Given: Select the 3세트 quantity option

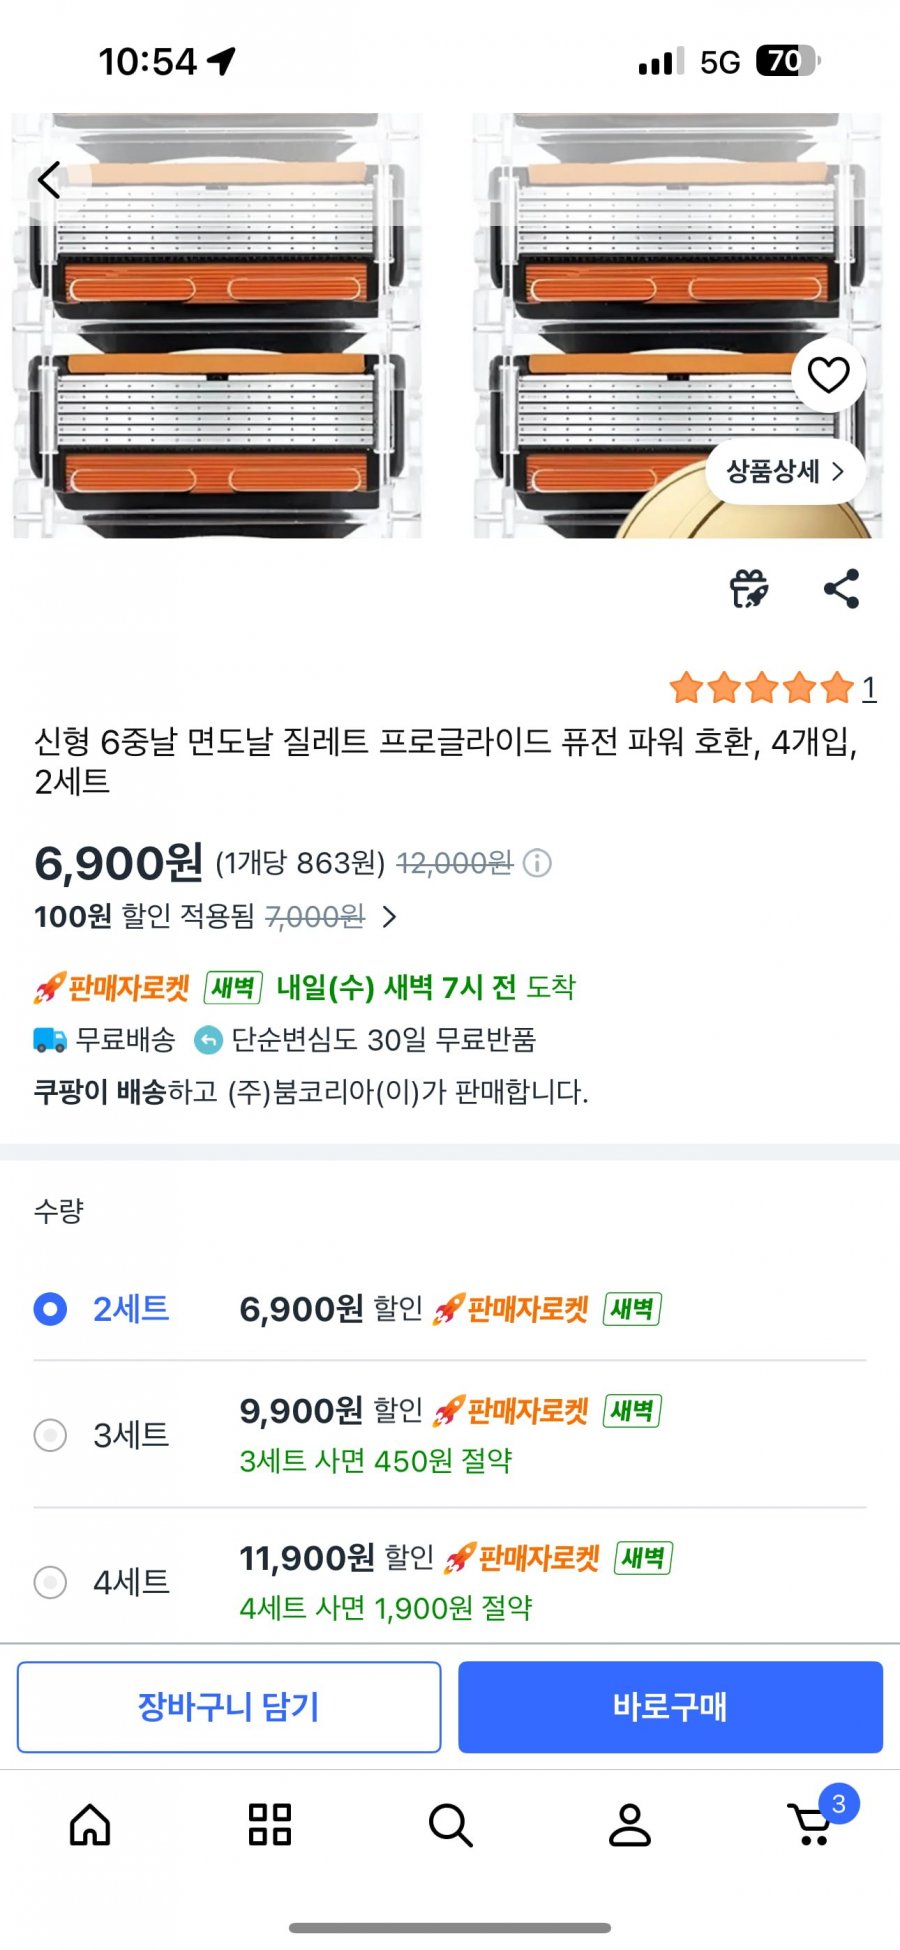Looking at the screenshot, I should (51, 1435).
